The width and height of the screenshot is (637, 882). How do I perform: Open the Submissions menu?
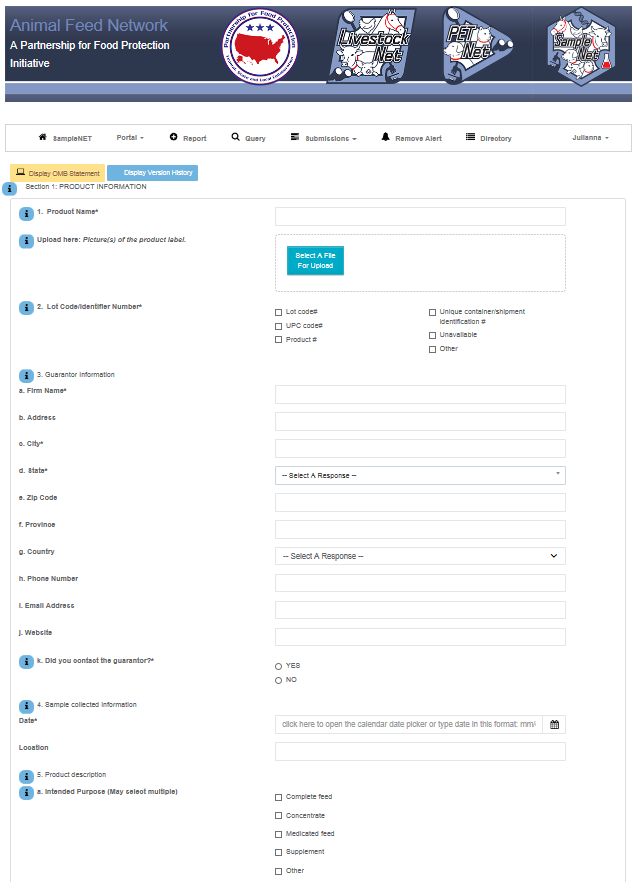[323, 138]
